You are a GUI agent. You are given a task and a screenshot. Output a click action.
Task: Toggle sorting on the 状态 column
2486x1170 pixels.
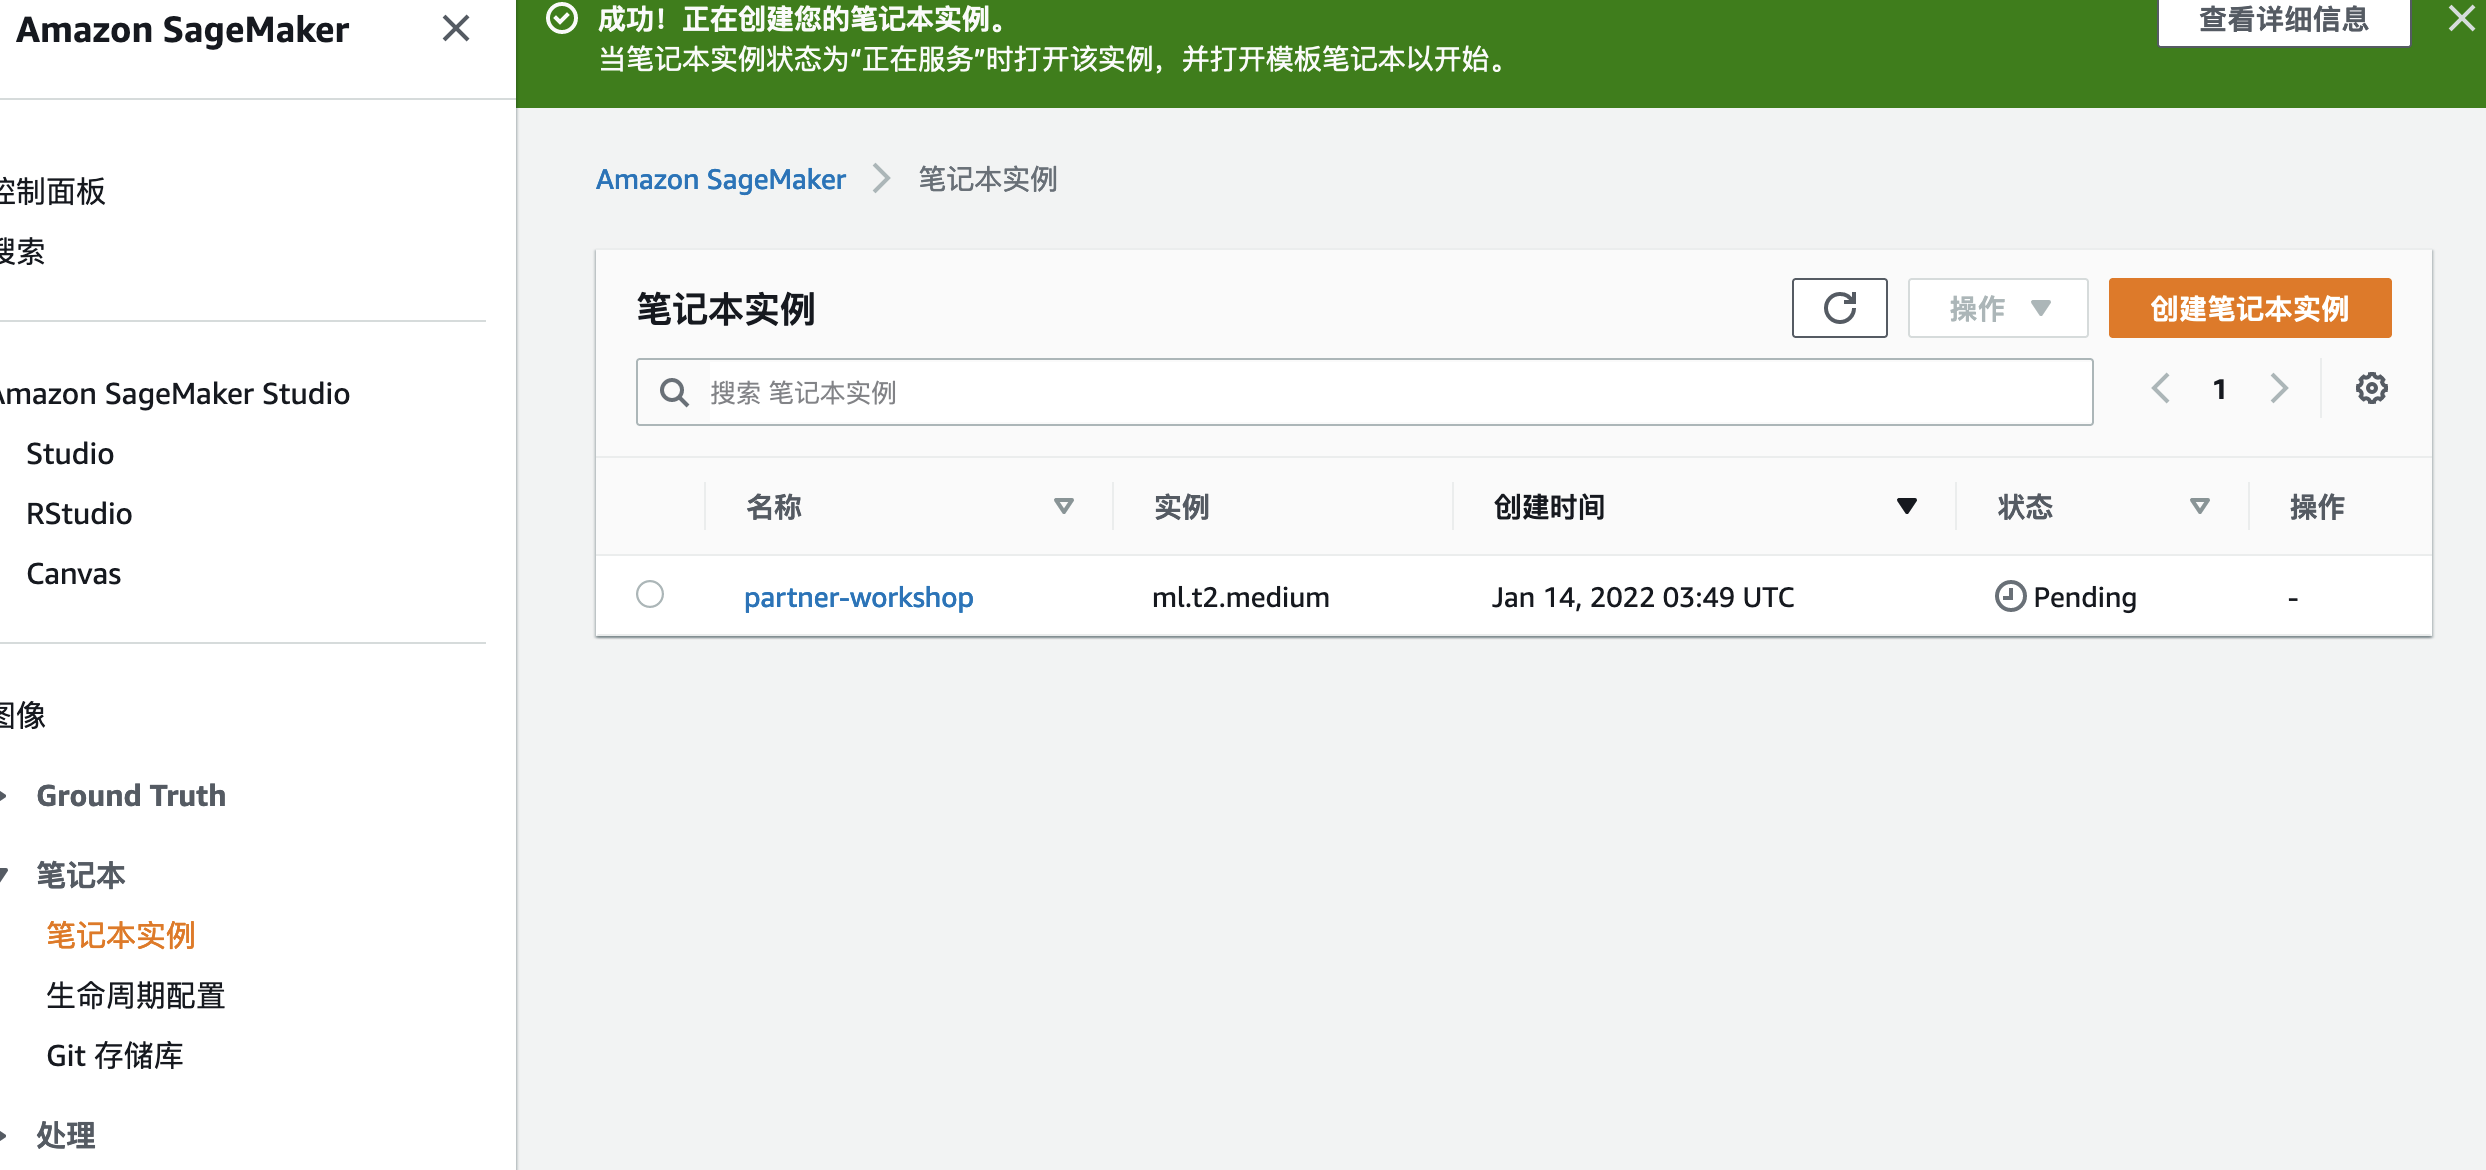click(x=2197, y=507)
